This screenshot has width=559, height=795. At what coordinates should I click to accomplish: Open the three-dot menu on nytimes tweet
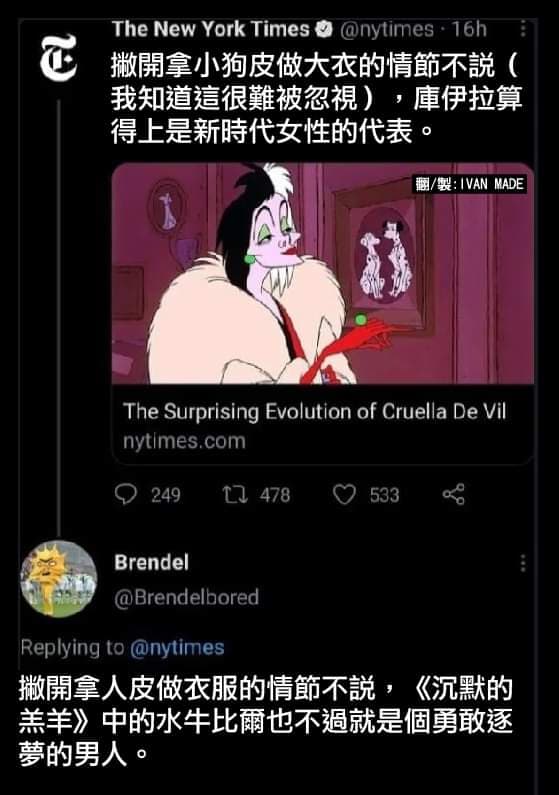tap(523, 29)
